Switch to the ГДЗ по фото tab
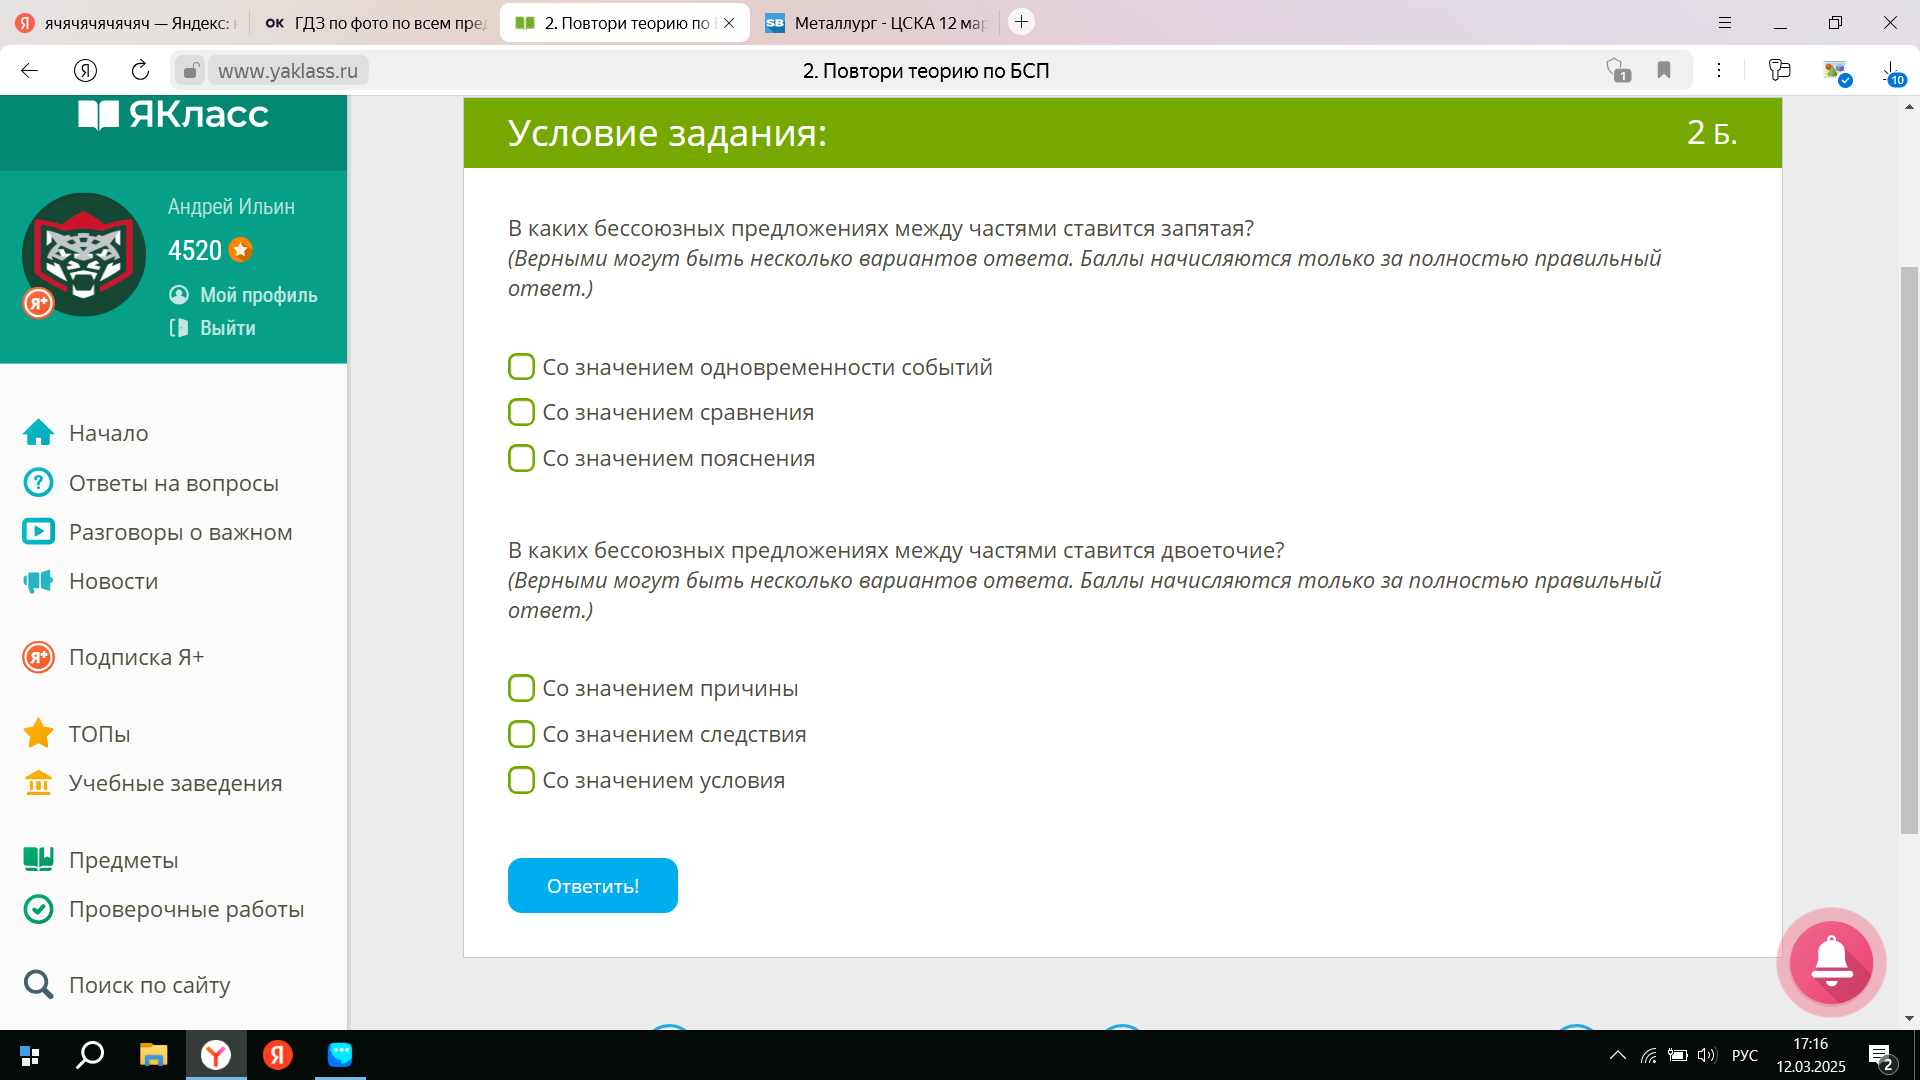1920x1080 pixels. tap(375, 22)
